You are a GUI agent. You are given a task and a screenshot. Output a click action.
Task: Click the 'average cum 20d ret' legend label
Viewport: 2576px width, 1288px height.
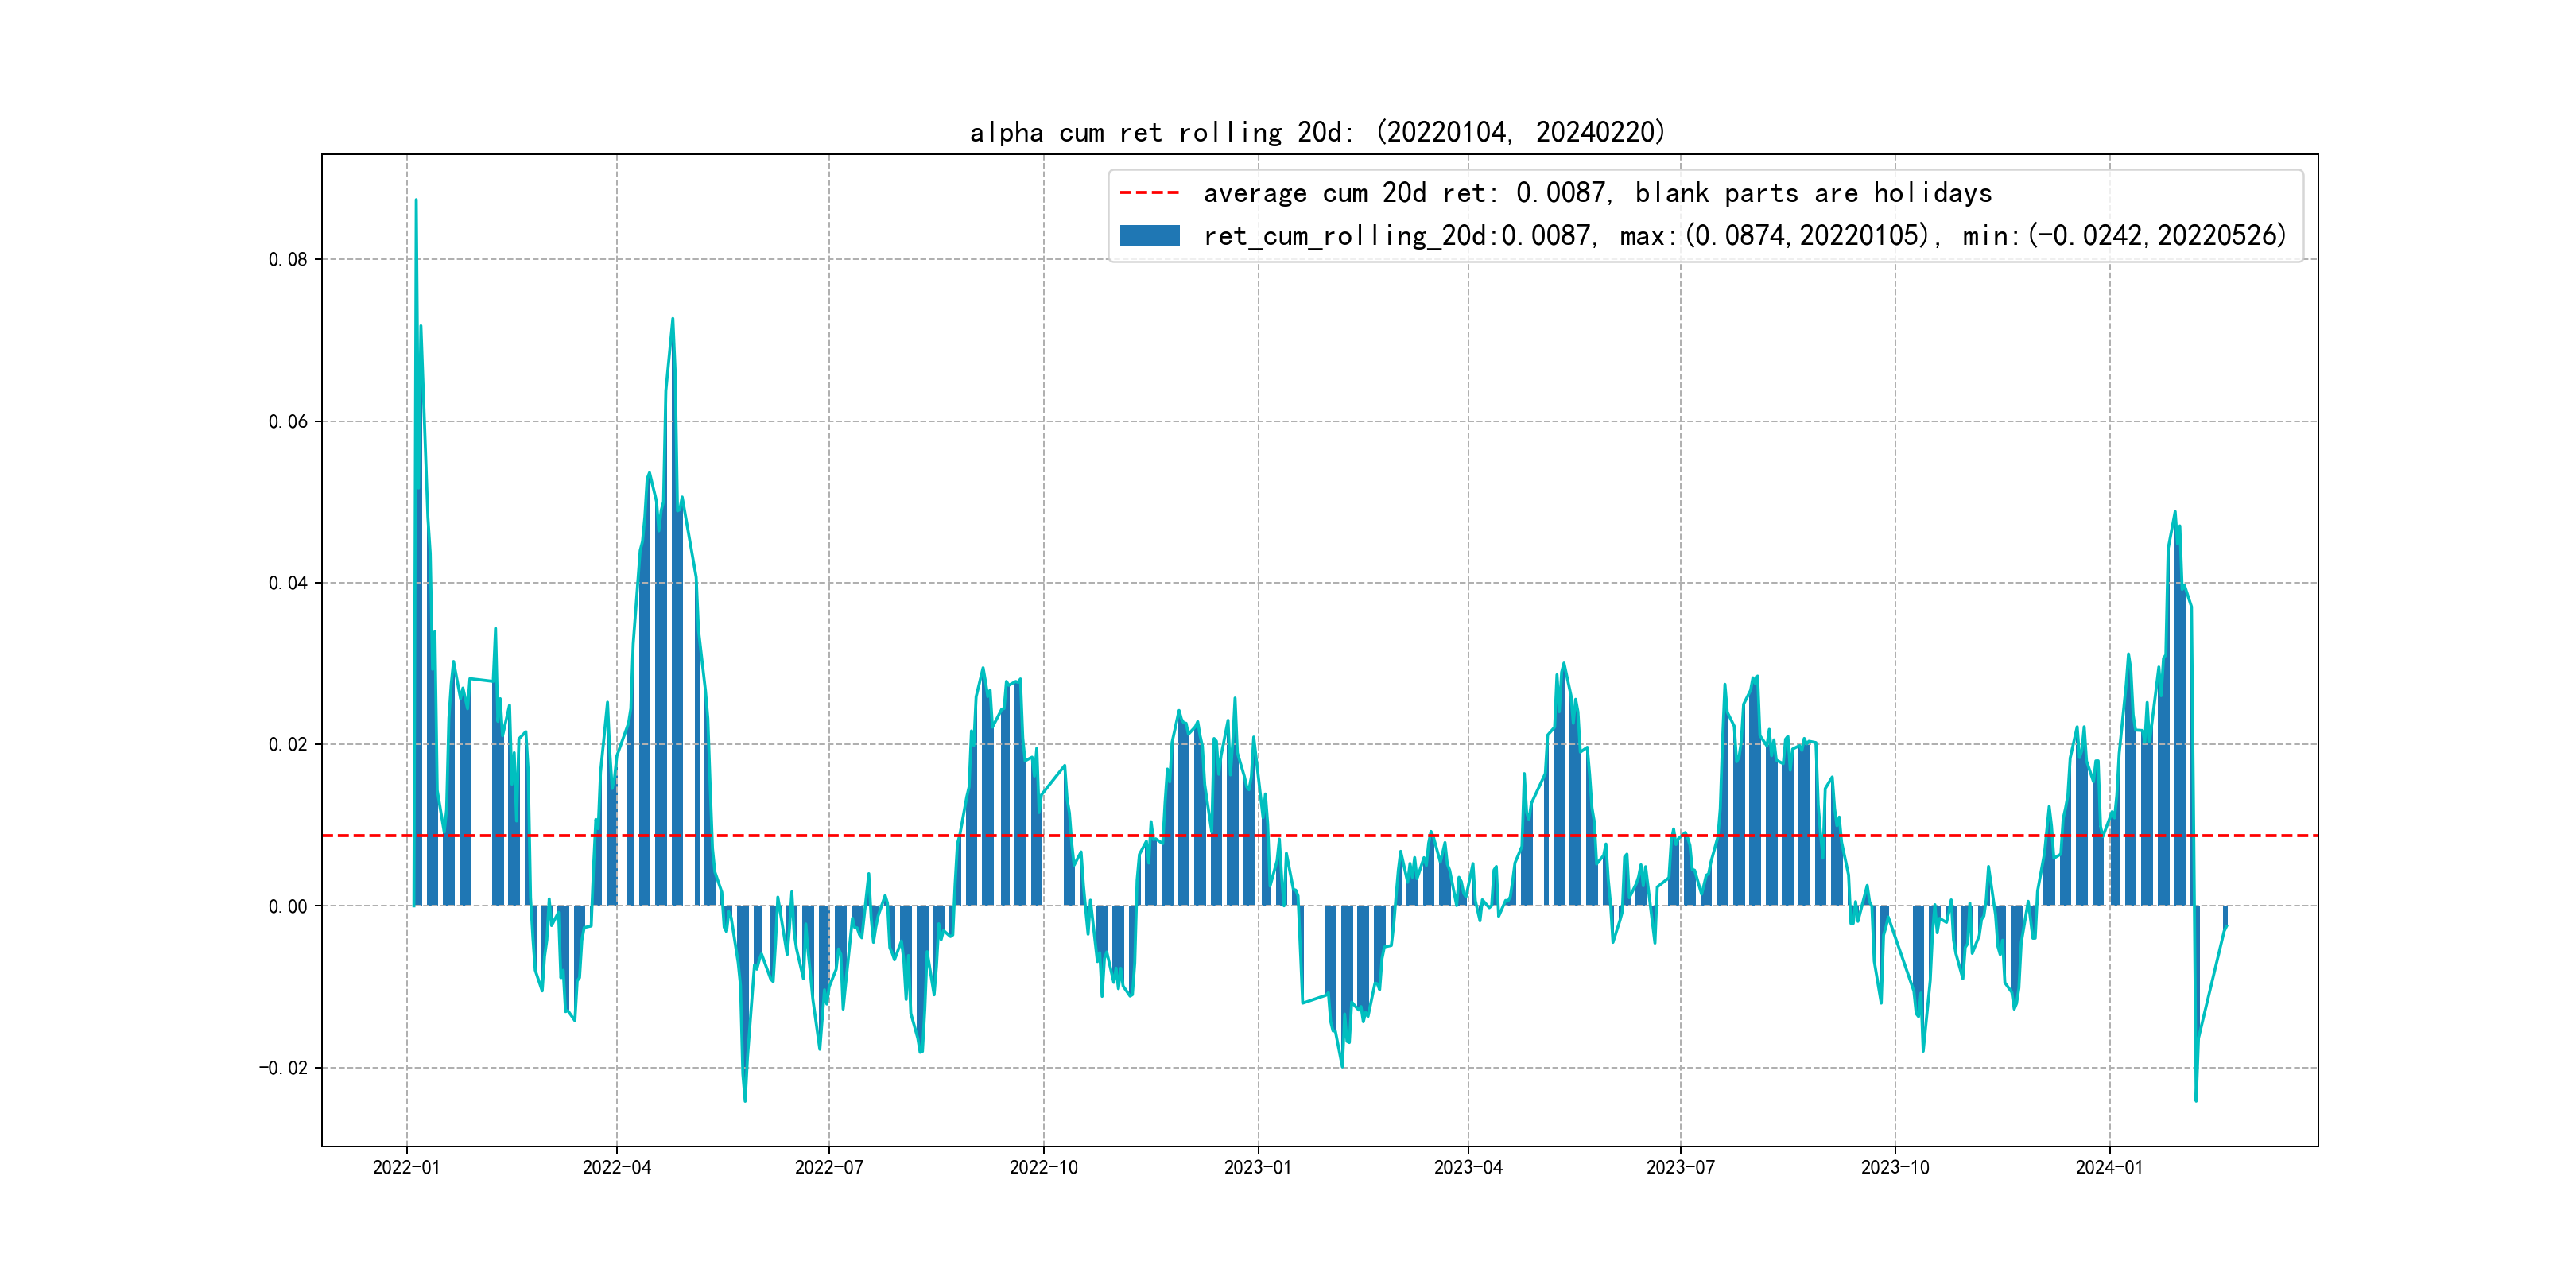[x=1597, y=192]
